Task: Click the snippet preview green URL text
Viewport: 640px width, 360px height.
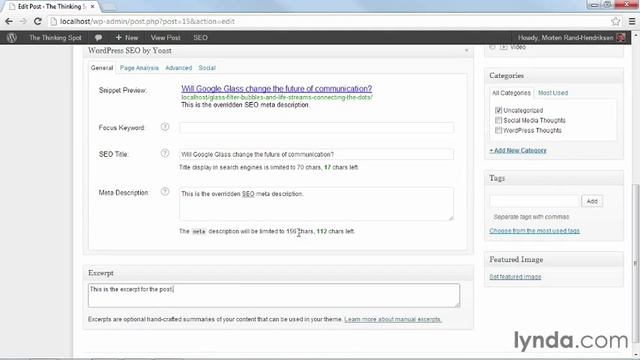Action: click(277, 98)
